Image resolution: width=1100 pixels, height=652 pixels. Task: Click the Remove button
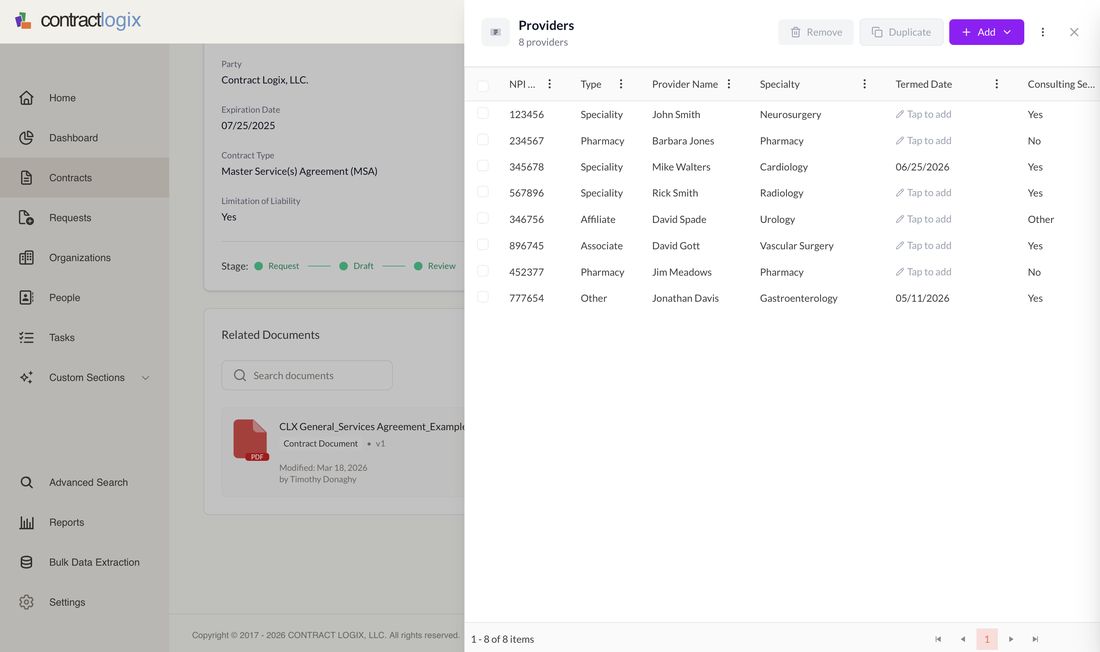[x=816, y=32]
